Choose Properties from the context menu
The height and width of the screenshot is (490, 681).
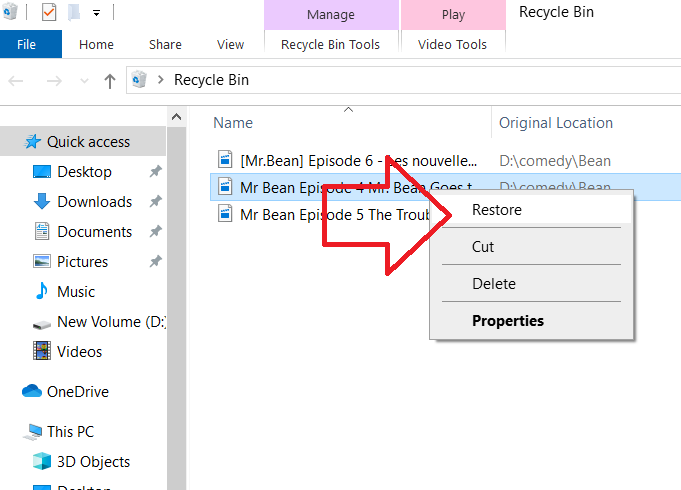[531, 321]
